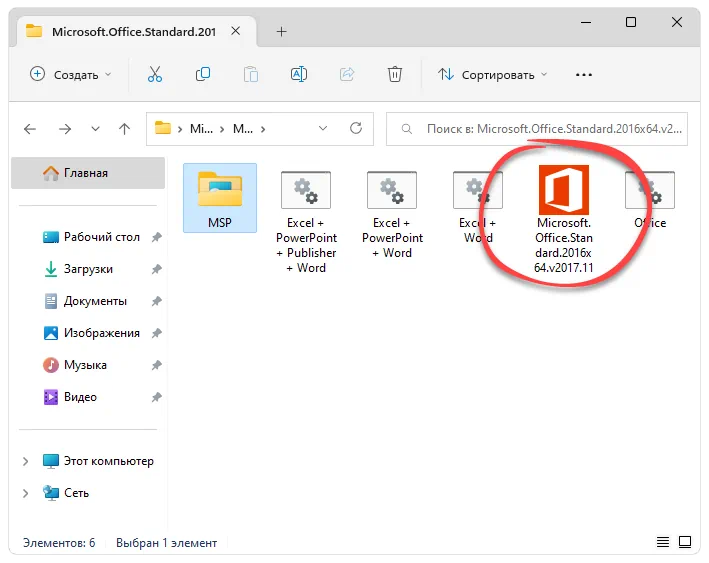The image size is (709, 563).
Task: Expand Этот компьютер tree node
Action: click(26, 461)
